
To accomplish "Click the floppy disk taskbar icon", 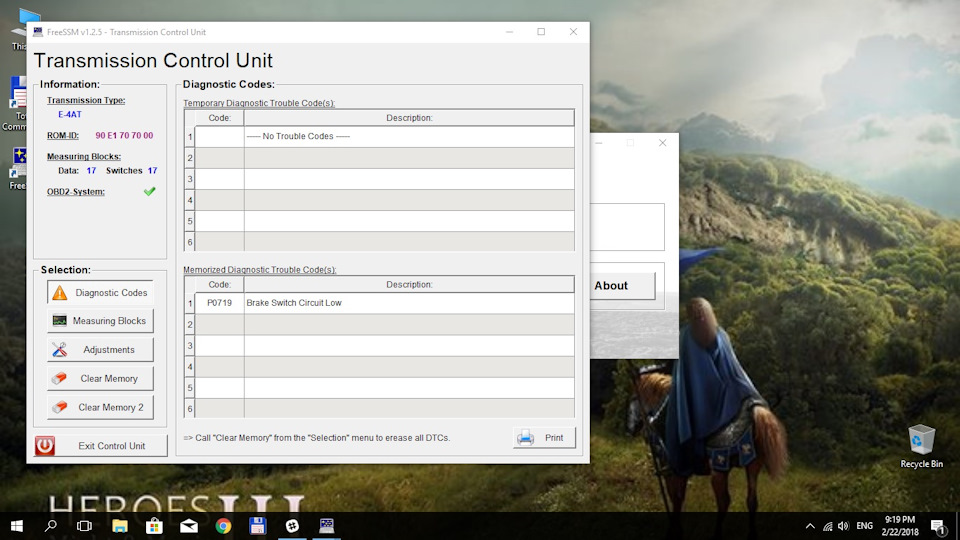I will (x=258, y=526).
